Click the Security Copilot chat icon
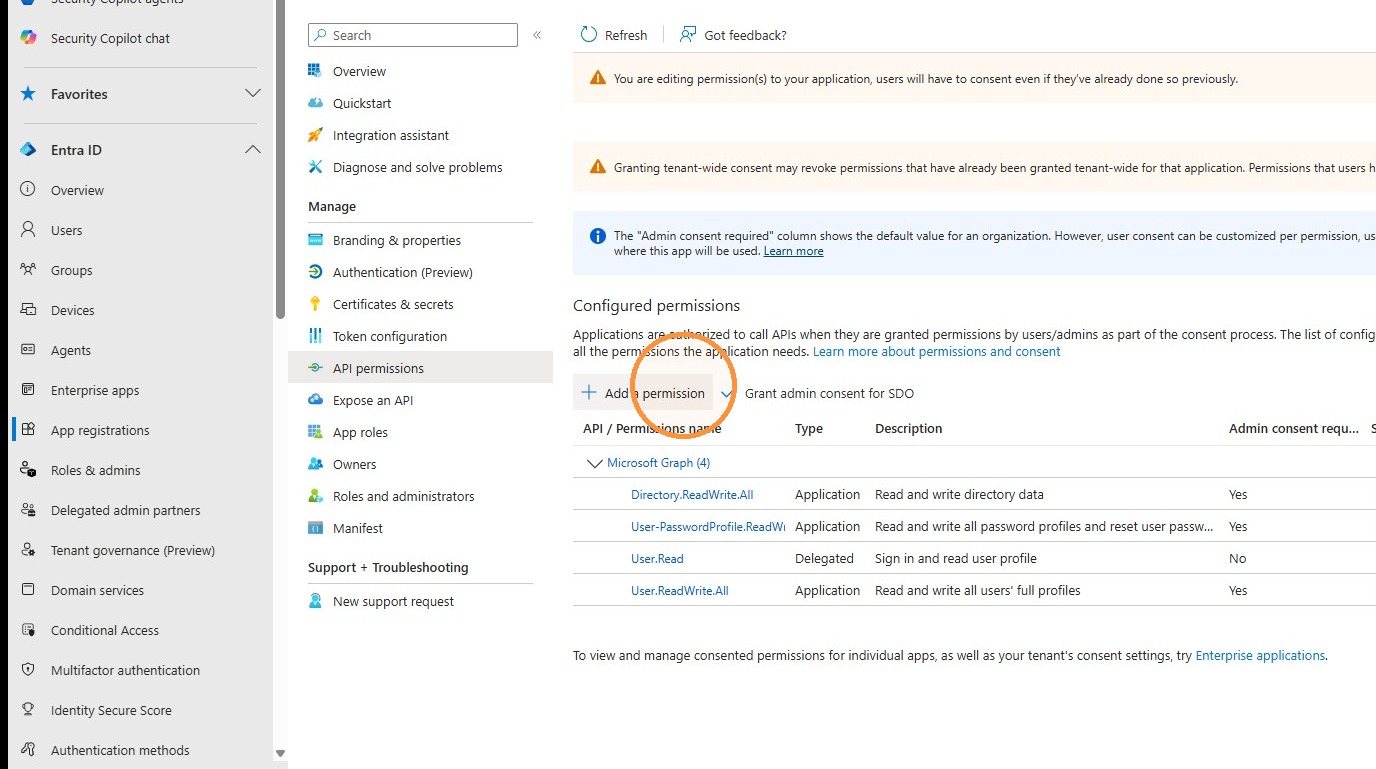The width and height of the screenshot is (1376, 769). (29, 38)
